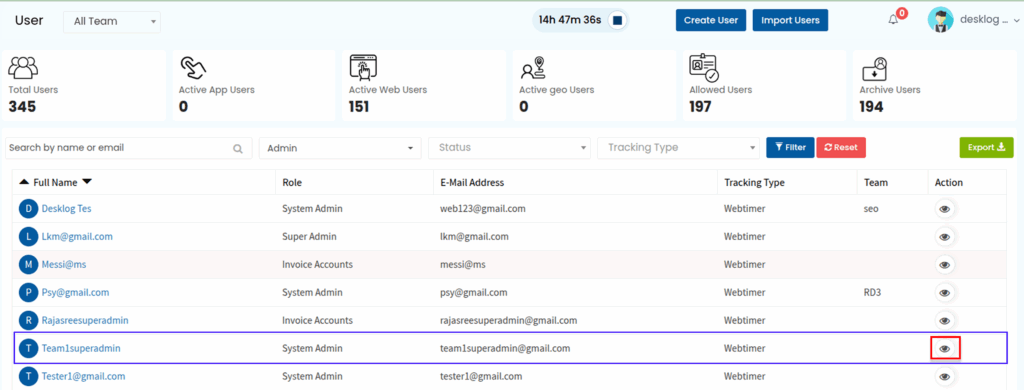
Task: Open Messi@ms user link
Action: [x=64, y=265]
